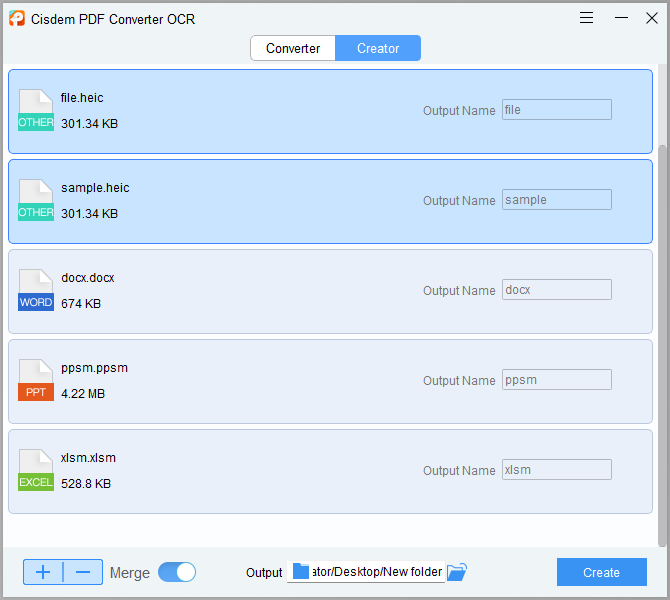The height and width of the screenshot is (600, 670).
Task: Edit the Output Name field containing 'sample'
Action: point(557,200)
